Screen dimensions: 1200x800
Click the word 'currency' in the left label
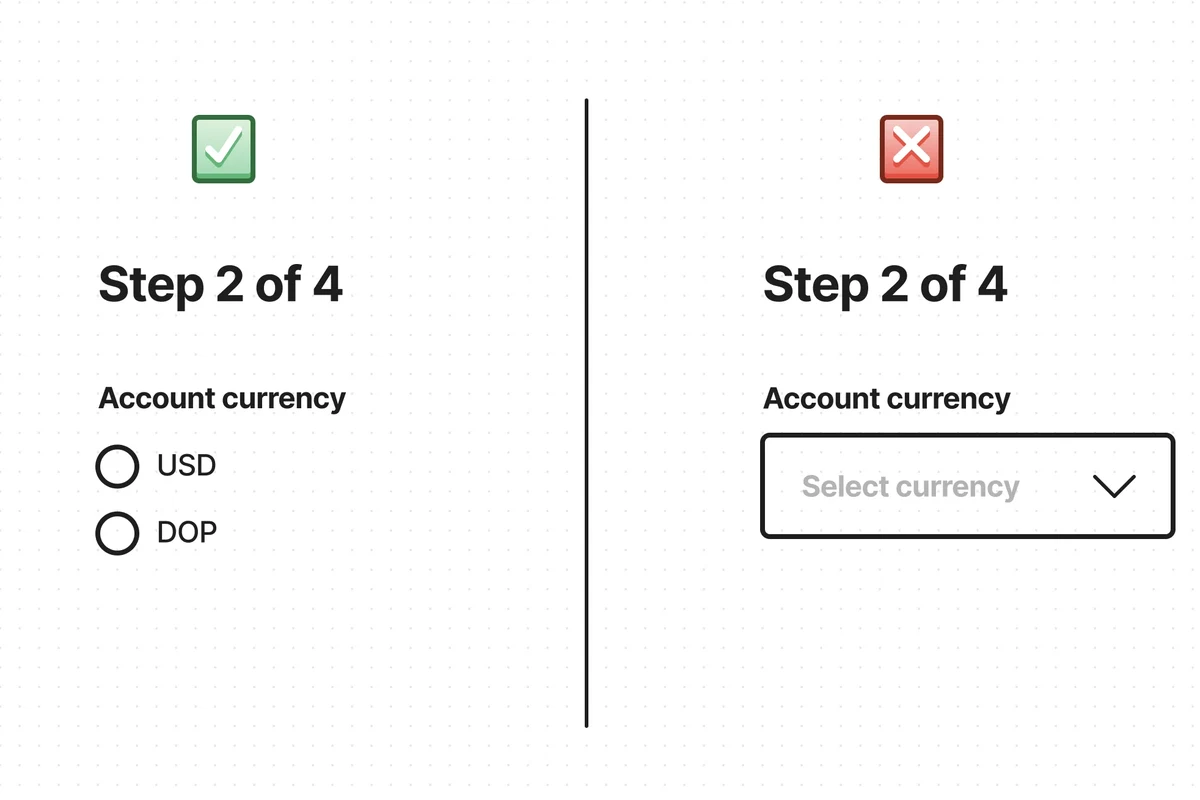284,400
